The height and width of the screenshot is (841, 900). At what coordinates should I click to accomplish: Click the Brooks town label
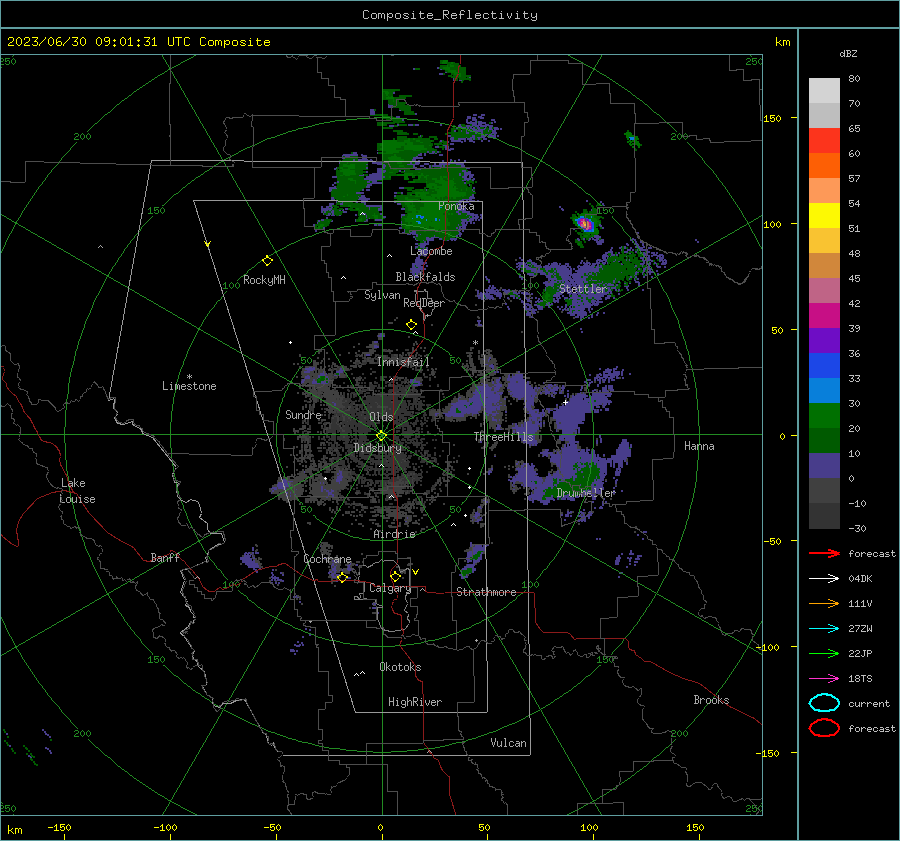pos(711,700)
